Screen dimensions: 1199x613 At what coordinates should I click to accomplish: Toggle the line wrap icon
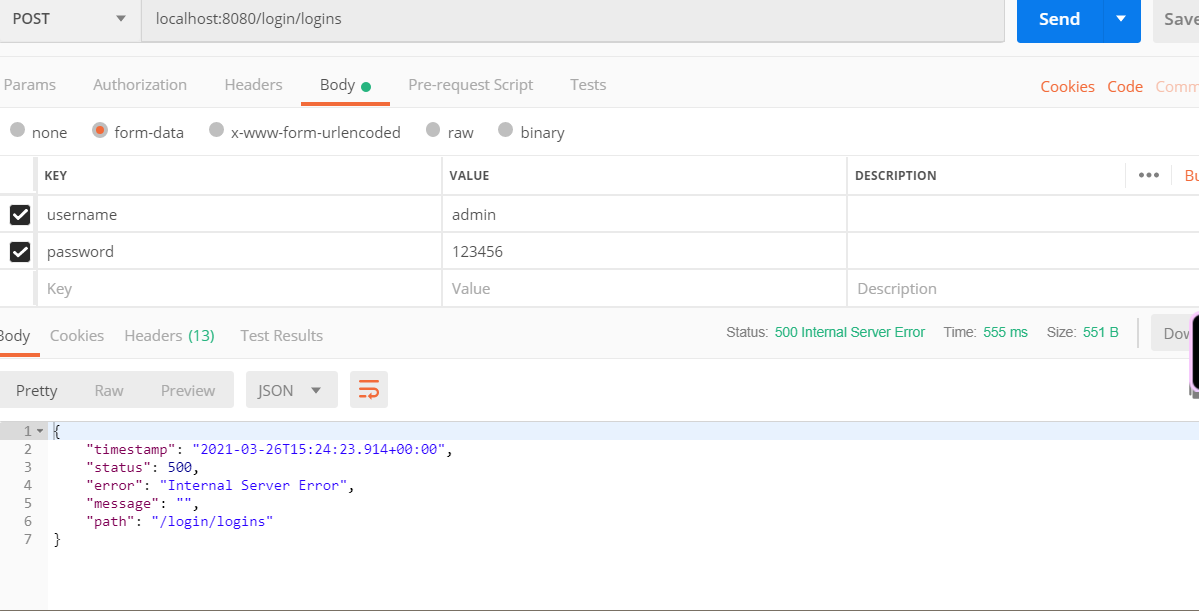(x=369, y=391)
